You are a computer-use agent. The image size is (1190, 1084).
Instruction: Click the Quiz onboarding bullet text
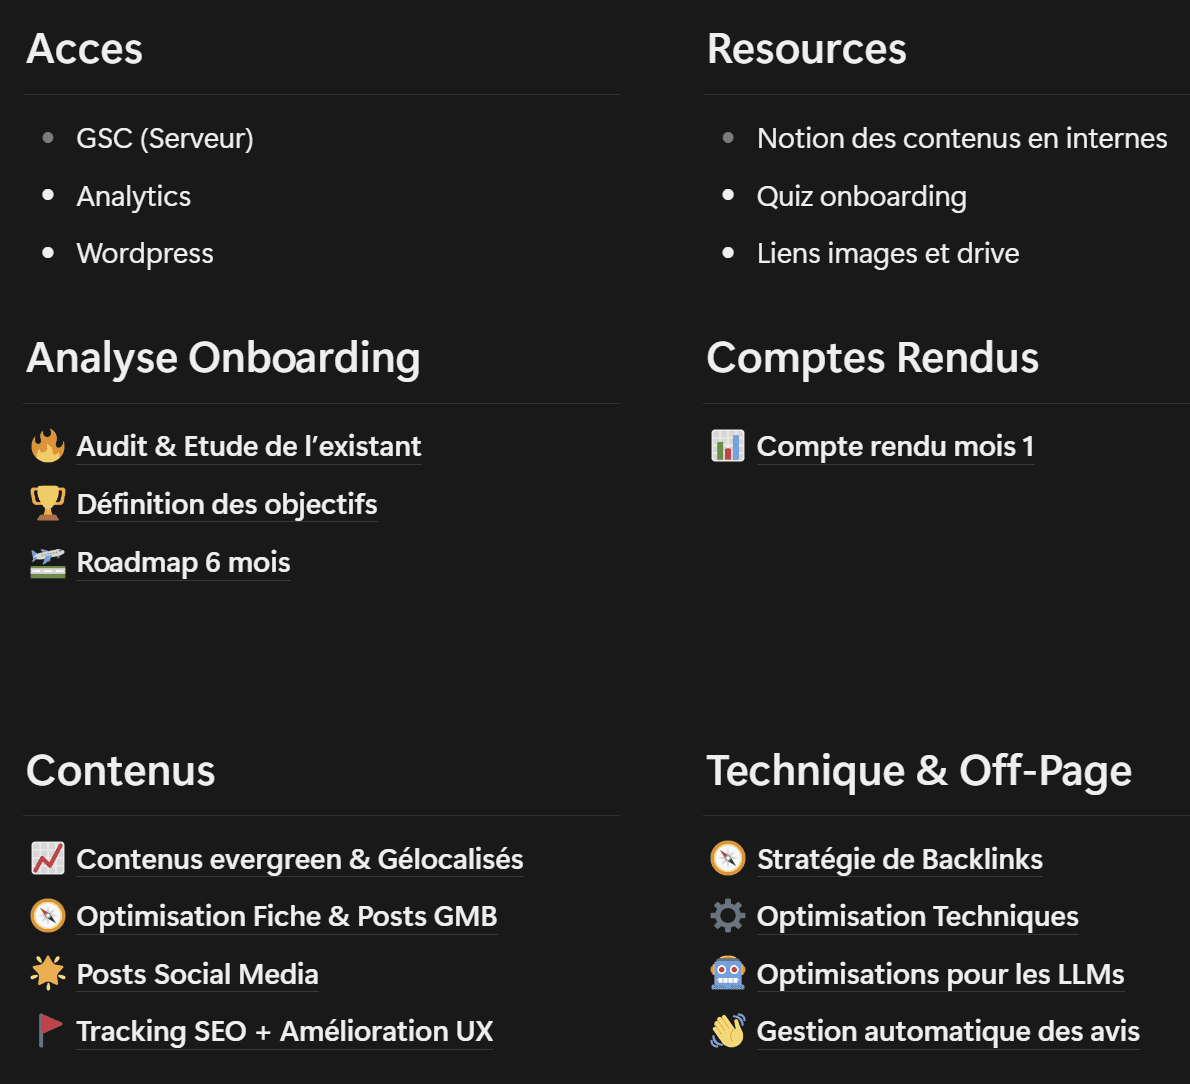pos(861,196)
